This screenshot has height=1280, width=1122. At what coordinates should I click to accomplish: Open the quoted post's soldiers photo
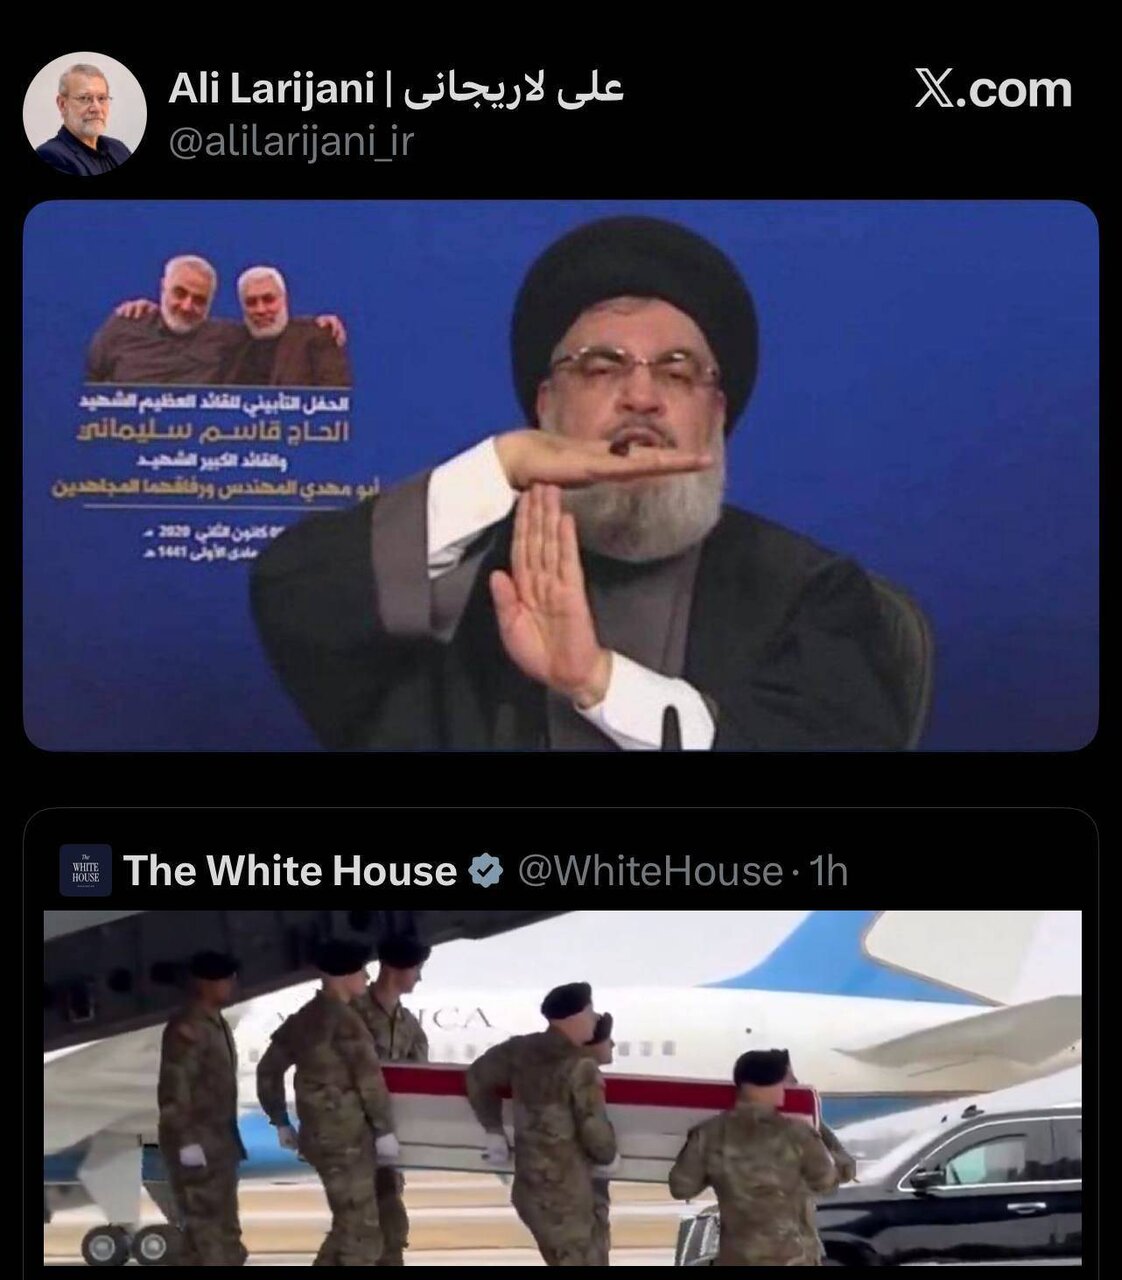[x=563, y=1088]
